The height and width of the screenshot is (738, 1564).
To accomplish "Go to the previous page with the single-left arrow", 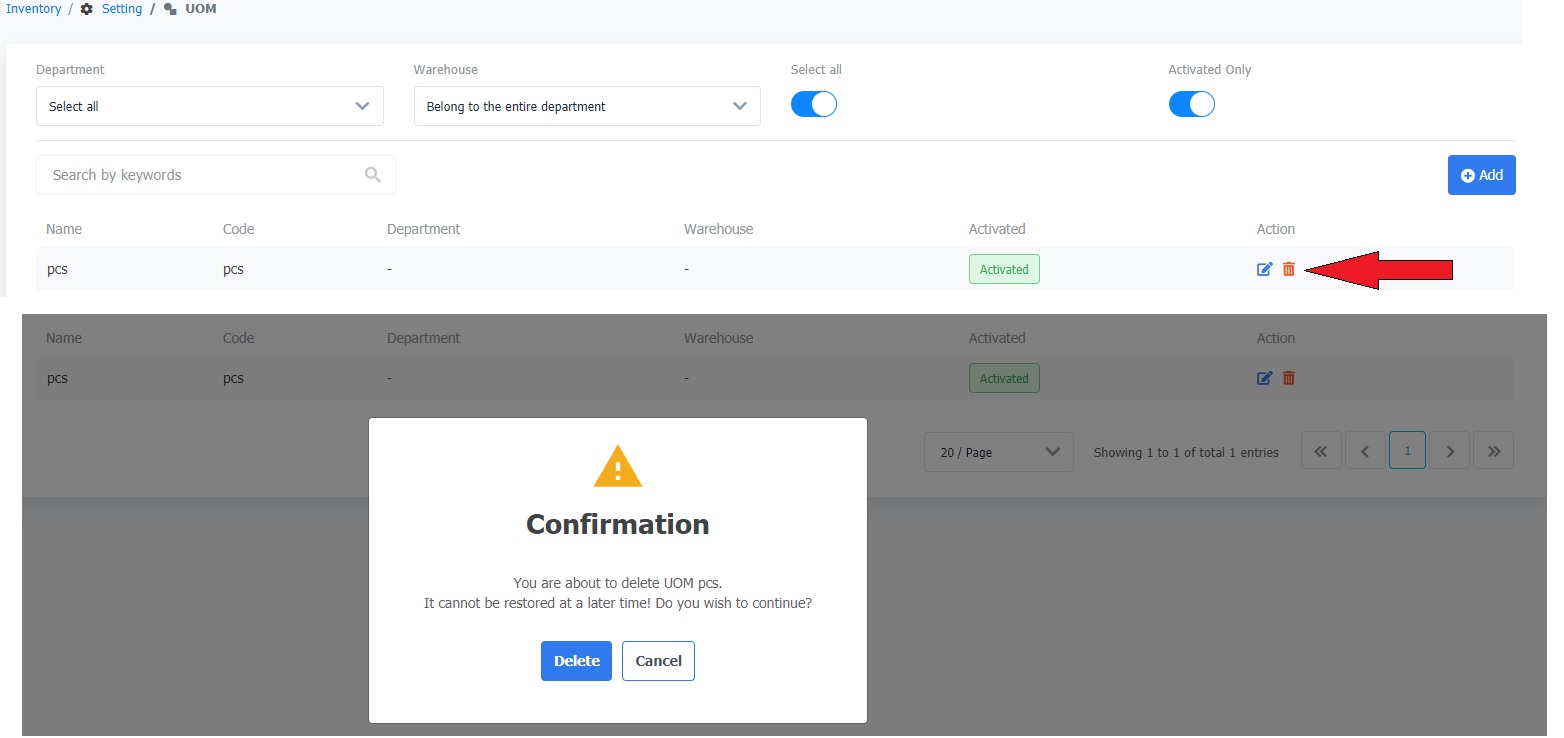I will 1365,451.
